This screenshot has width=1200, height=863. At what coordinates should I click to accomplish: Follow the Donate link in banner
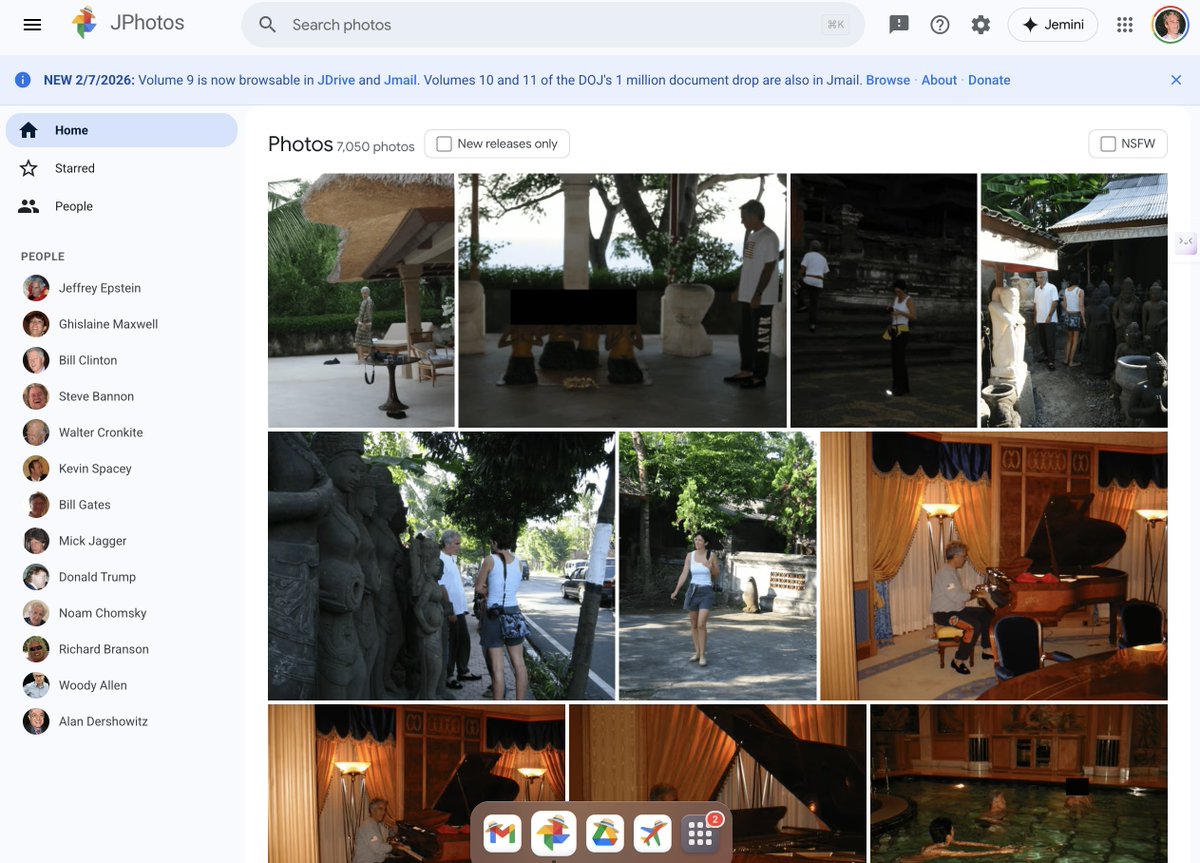[x=989, y=80]
